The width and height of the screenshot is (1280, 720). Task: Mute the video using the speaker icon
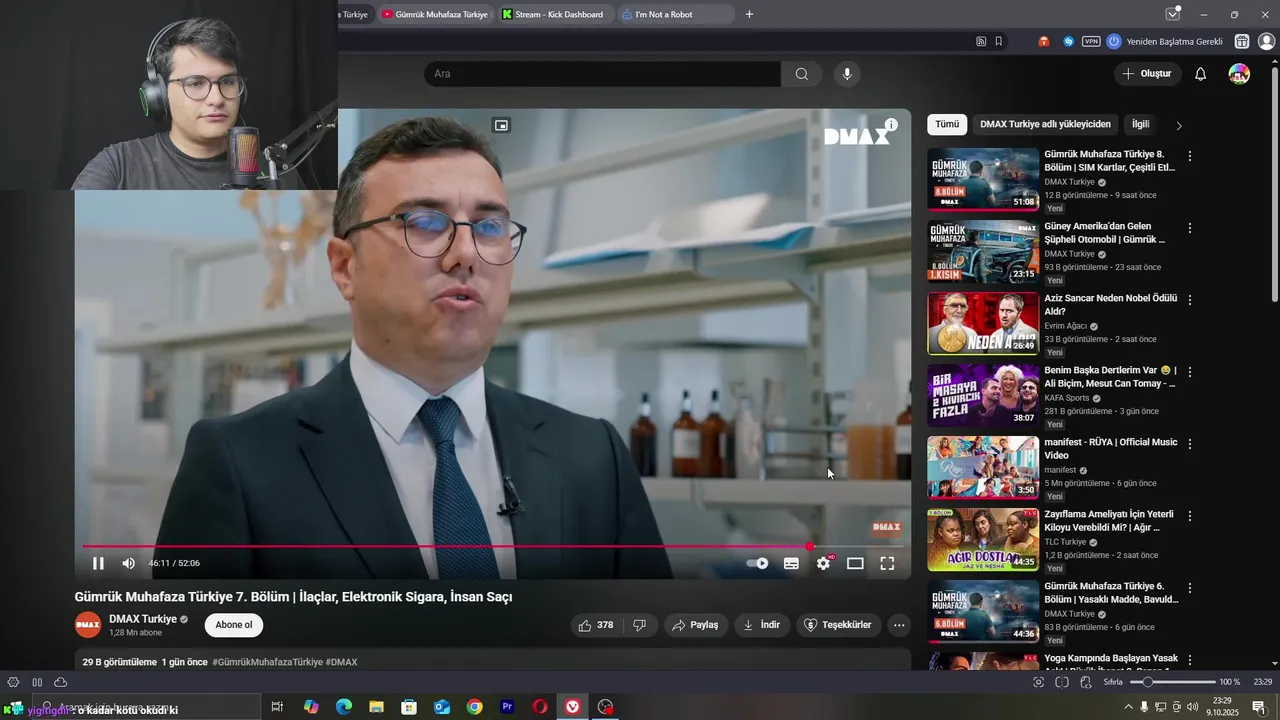coord(128,563)
